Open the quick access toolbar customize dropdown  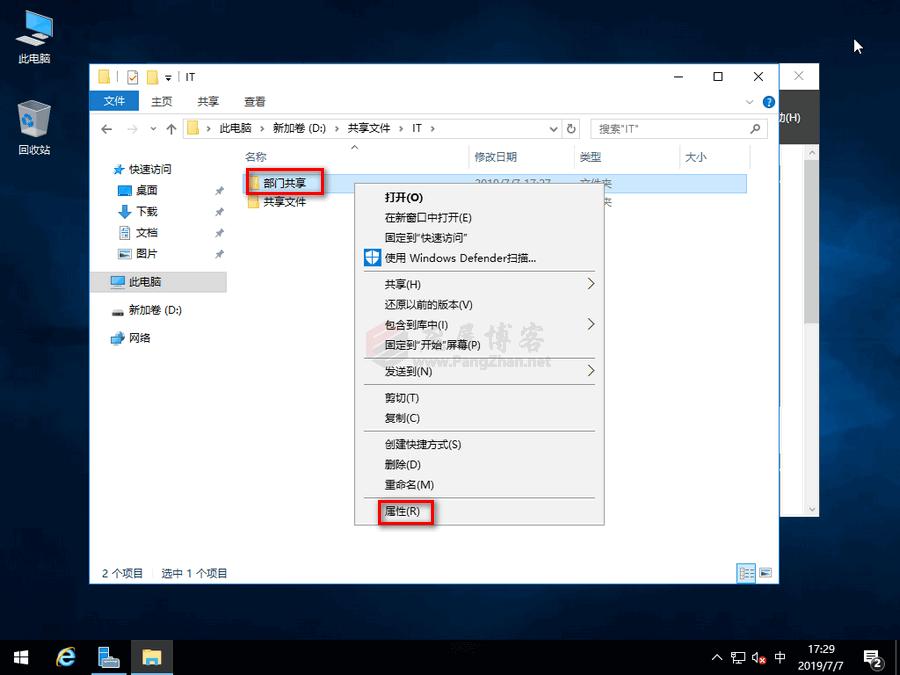pos(167,77)
